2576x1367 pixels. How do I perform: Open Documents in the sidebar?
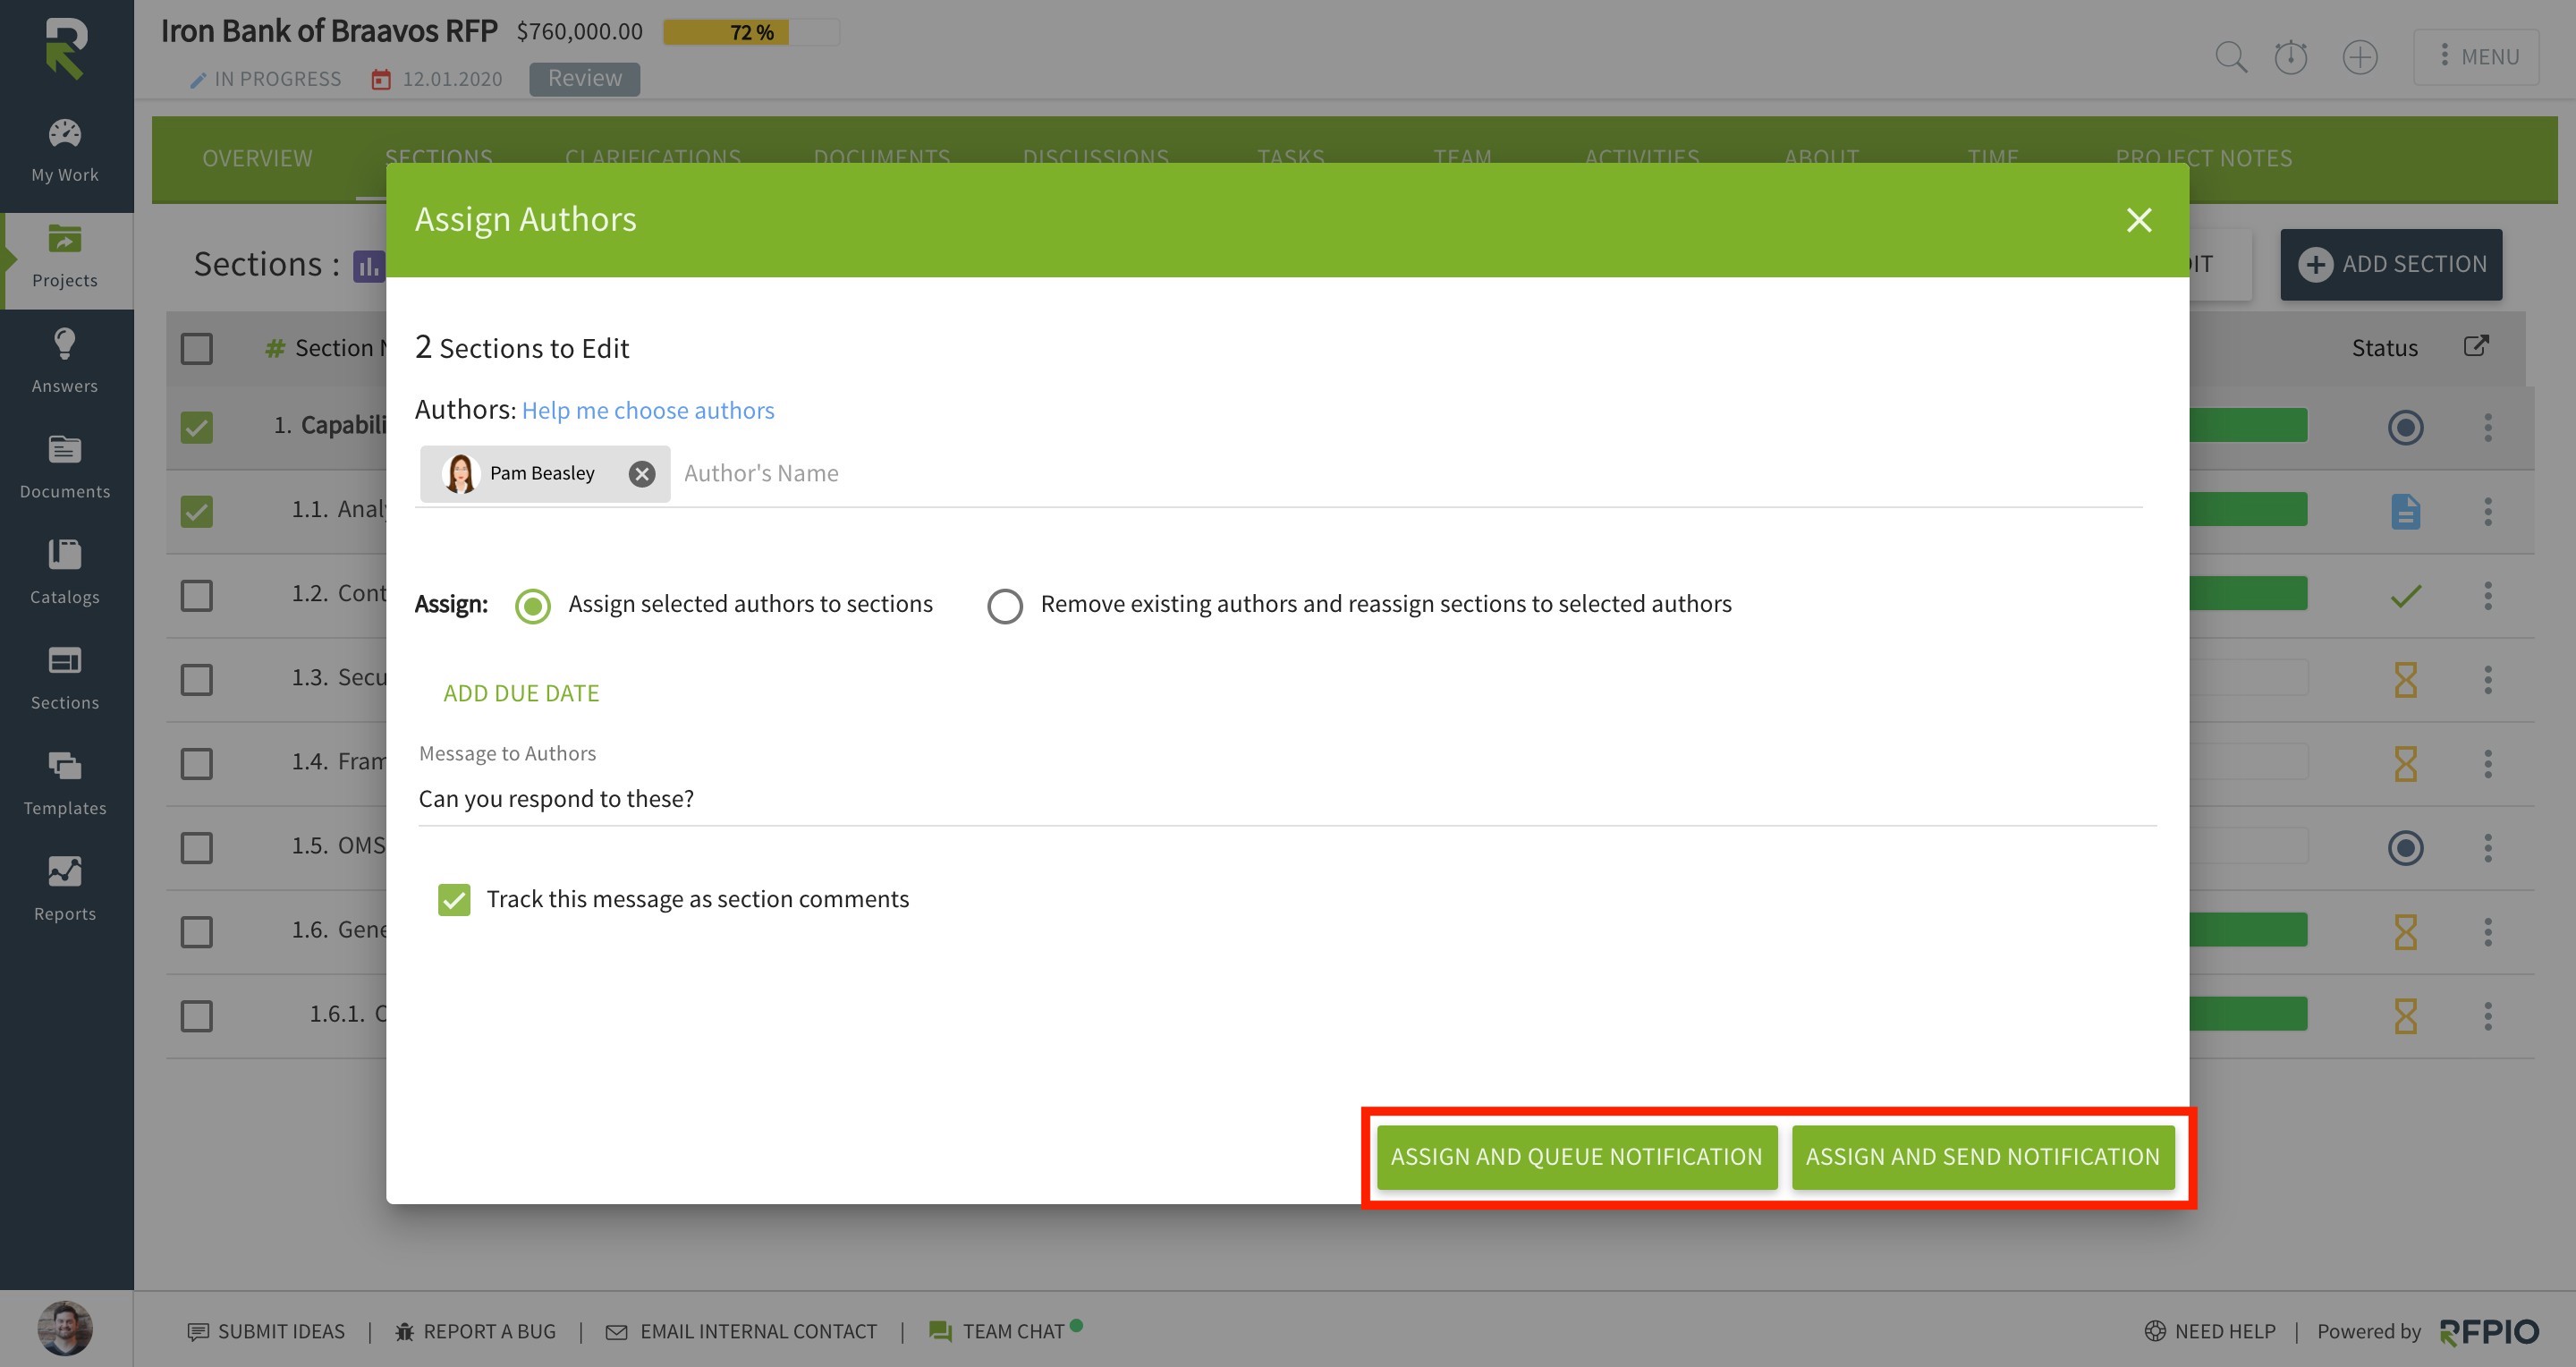[x=65, y=468]
